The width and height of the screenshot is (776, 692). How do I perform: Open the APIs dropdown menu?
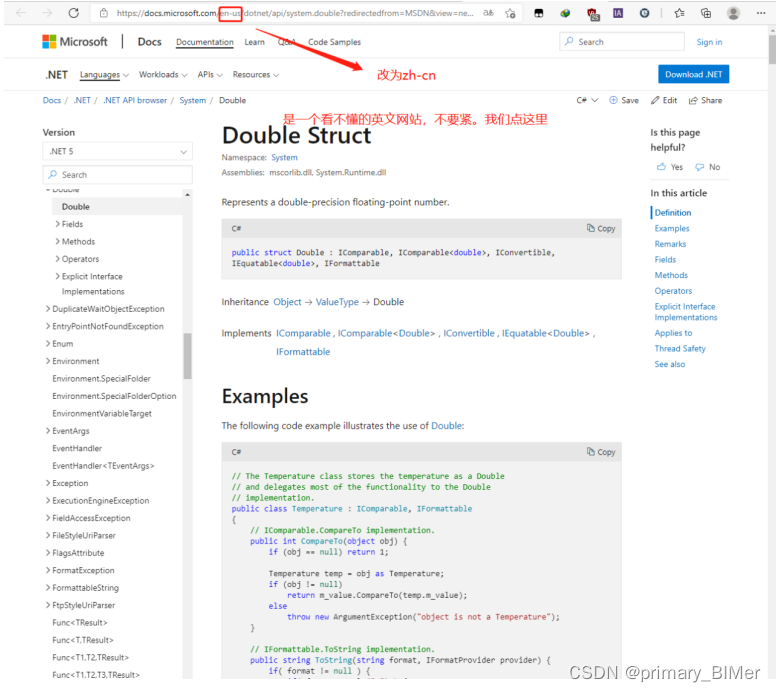click(210, 75)
